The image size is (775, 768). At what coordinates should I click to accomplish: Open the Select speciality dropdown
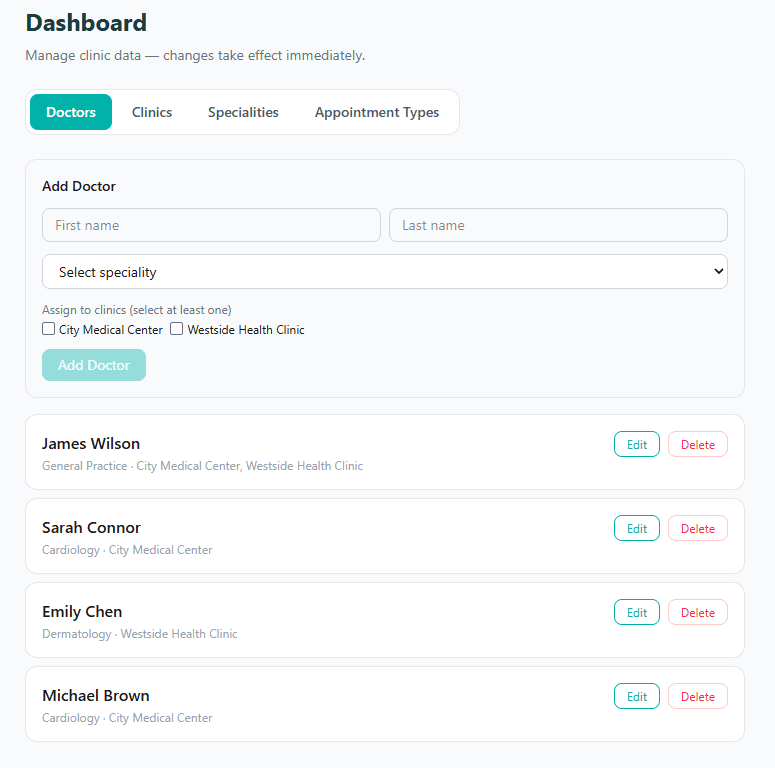pos(385,272)
